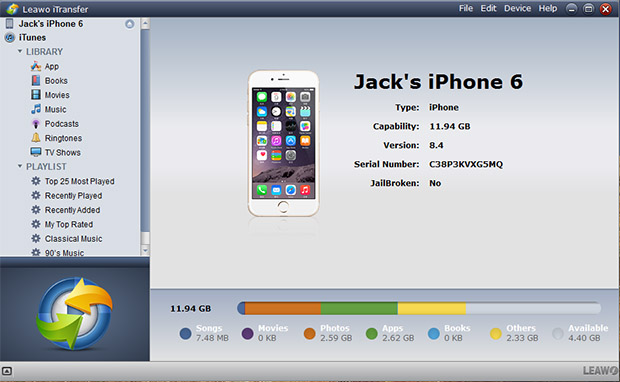The width and height of the screenshot is (620, 382).
Task: Open the Device menu
Action: click(x=517, y=8)
